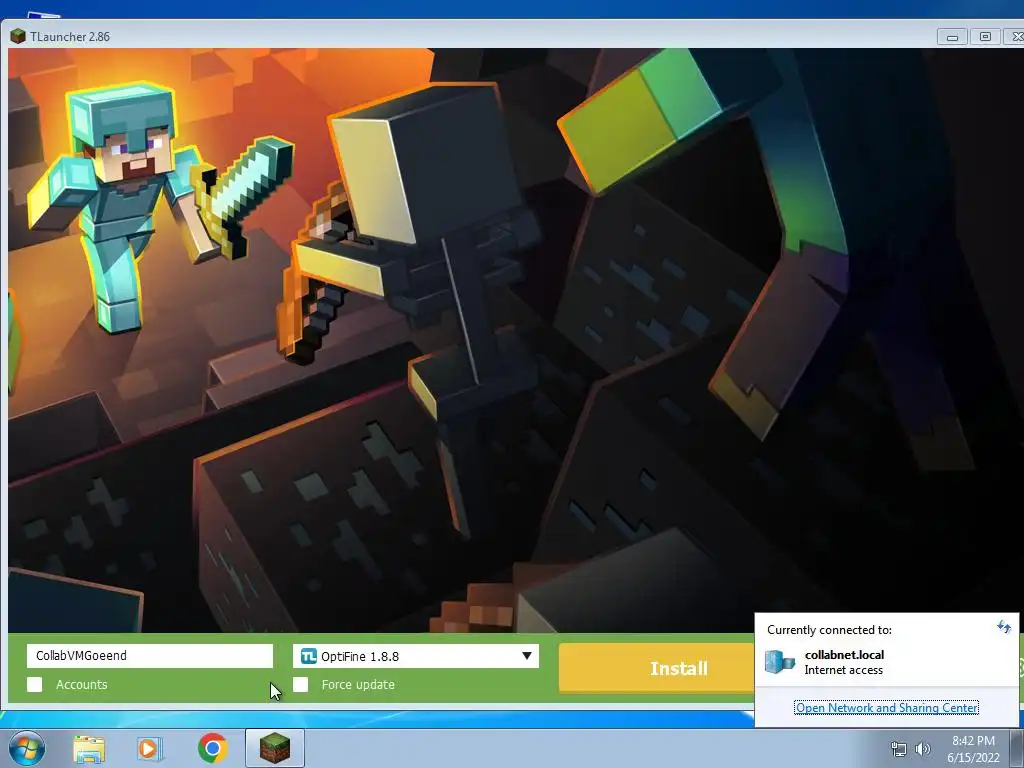Click the network tray icon
The width and height of the screenshot is (1024, 768).
point(899,749)
